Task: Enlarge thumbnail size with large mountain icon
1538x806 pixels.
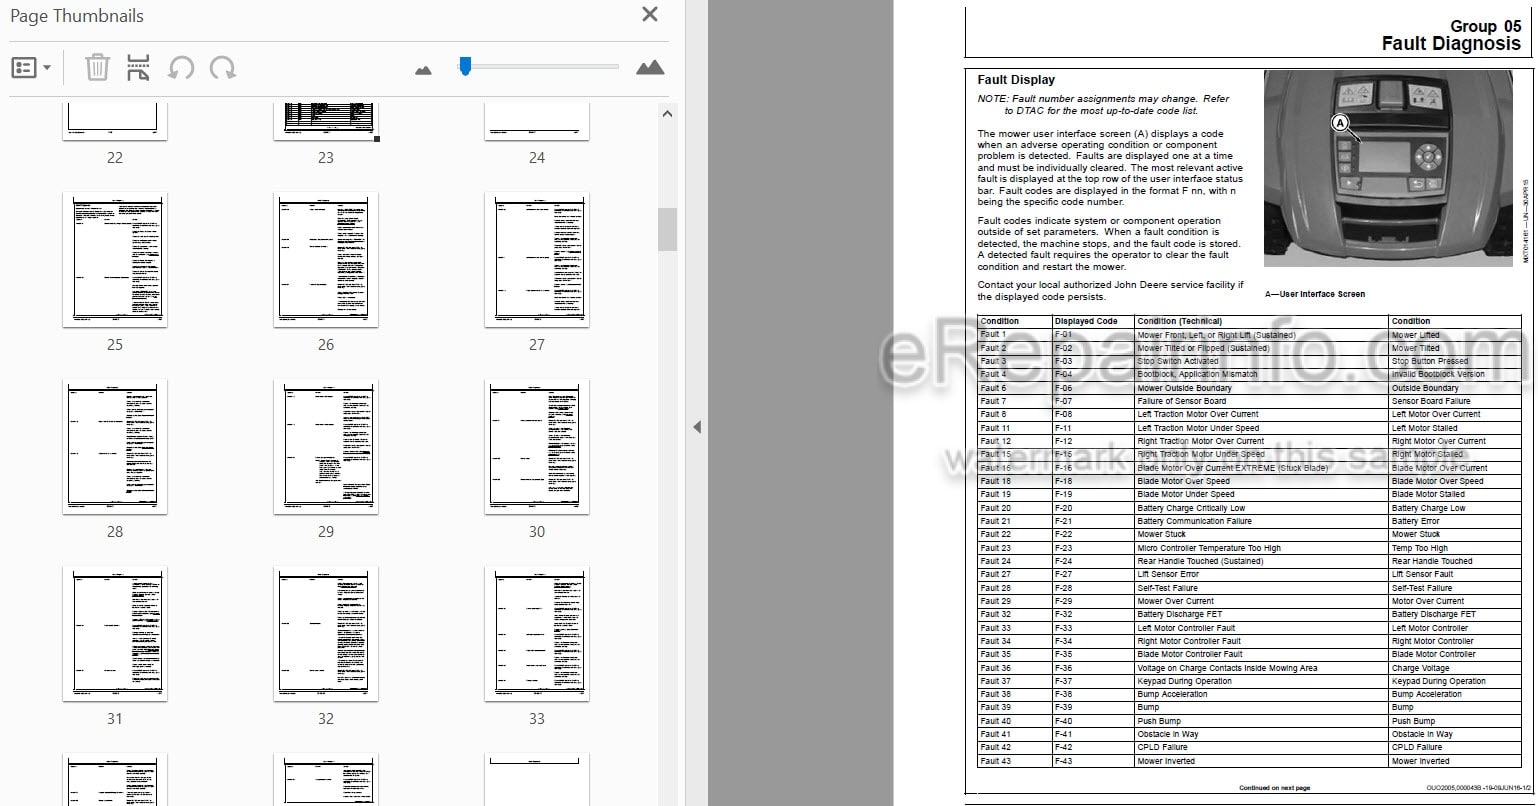Action: coord(650,68)
